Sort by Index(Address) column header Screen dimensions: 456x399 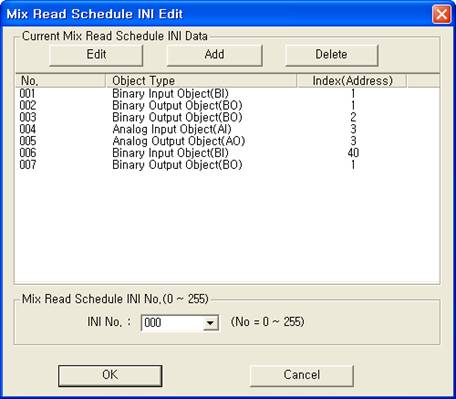pos(352,81)
